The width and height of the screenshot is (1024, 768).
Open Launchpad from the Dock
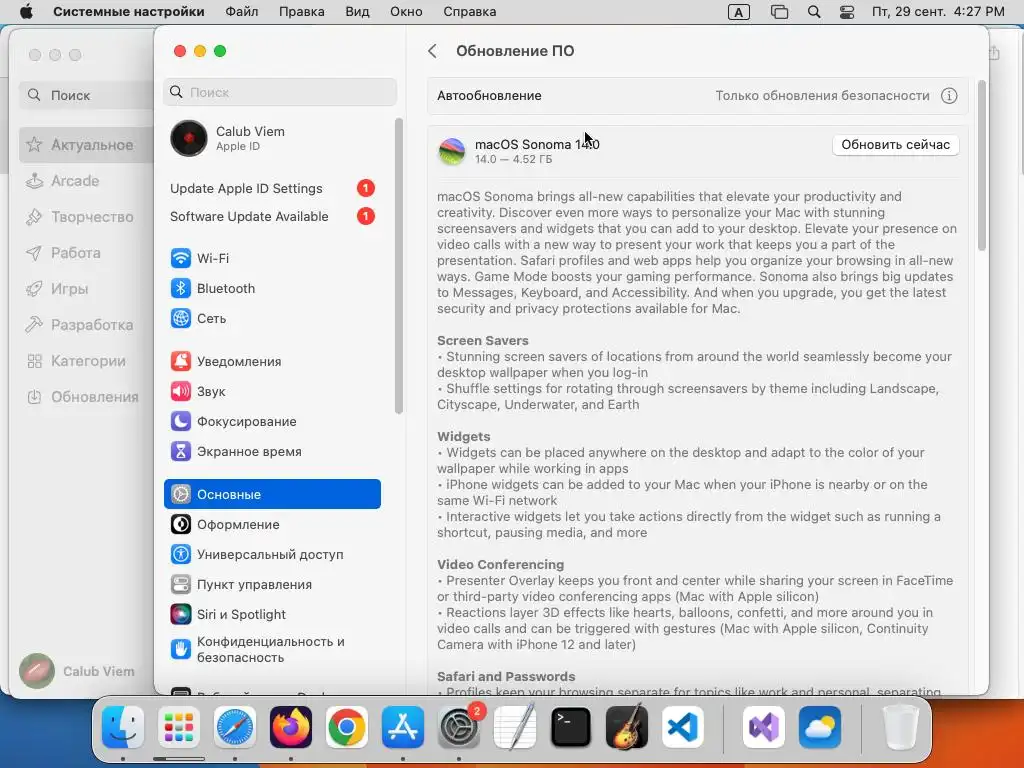click(179, 727)
